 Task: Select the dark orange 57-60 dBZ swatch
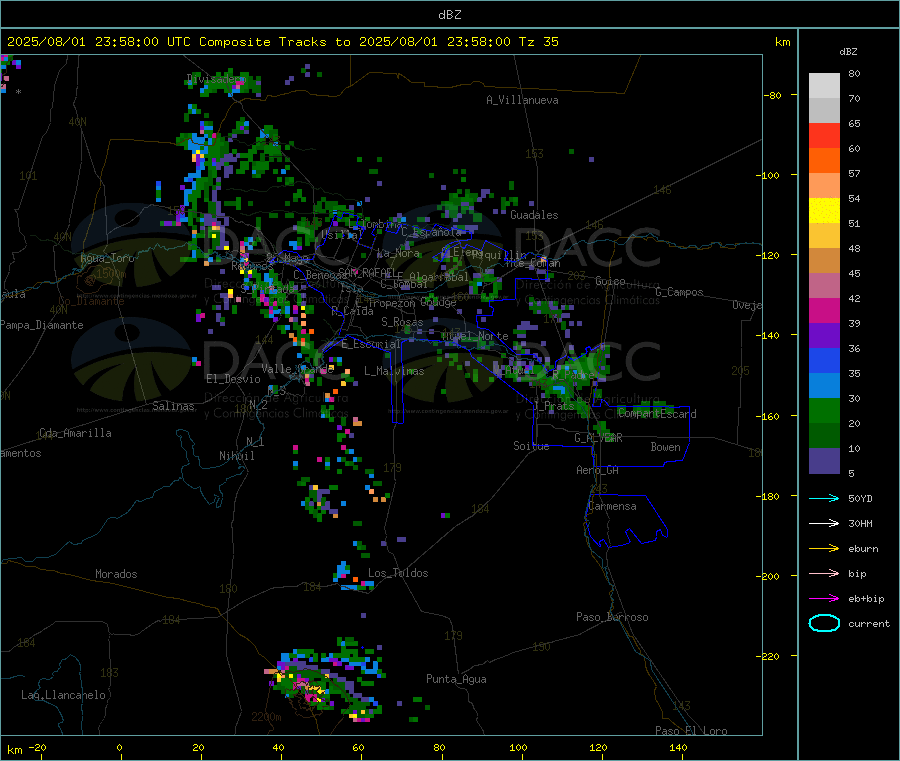pos(824,161)
